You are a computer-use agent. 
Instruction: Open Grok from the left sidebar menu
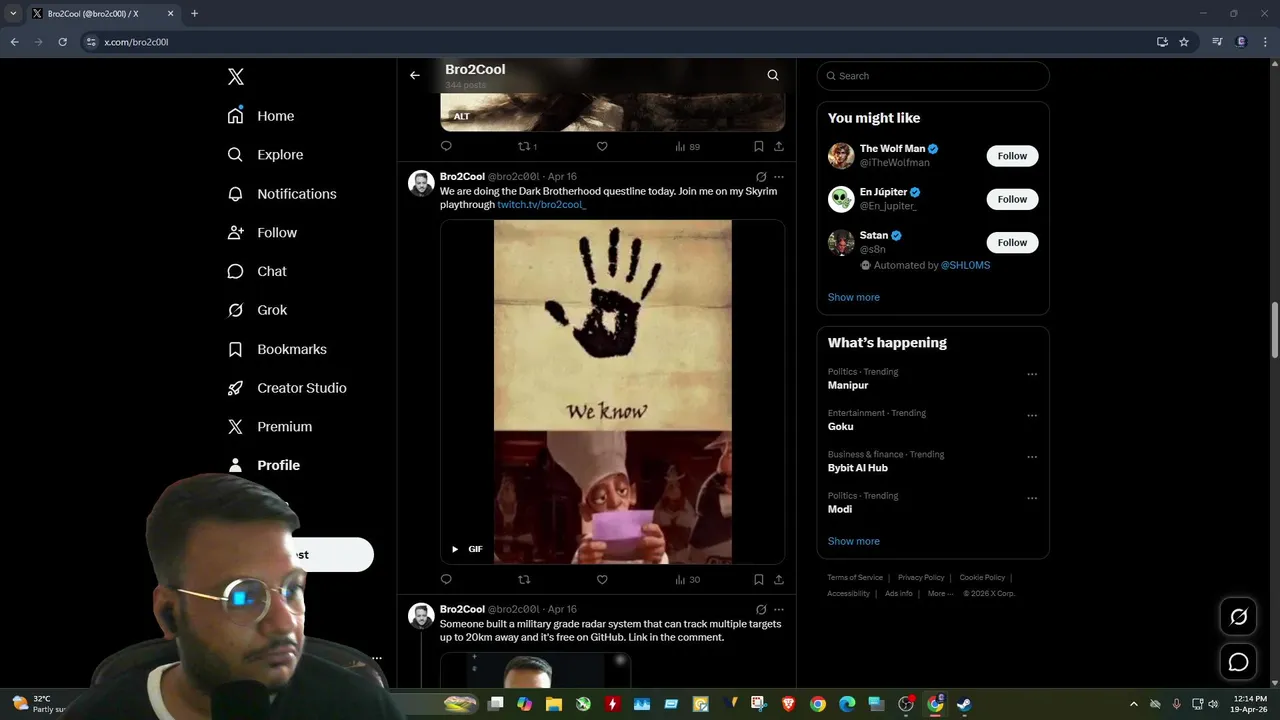pos(257,310)
